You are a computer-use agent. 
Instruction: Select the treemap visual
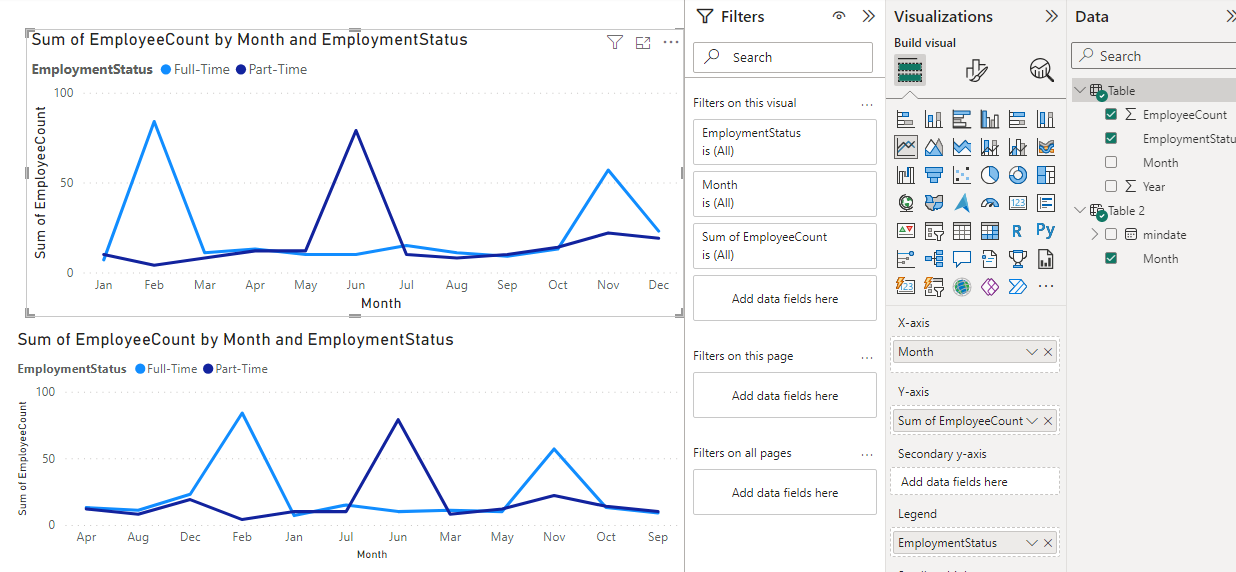[1046, 175]
